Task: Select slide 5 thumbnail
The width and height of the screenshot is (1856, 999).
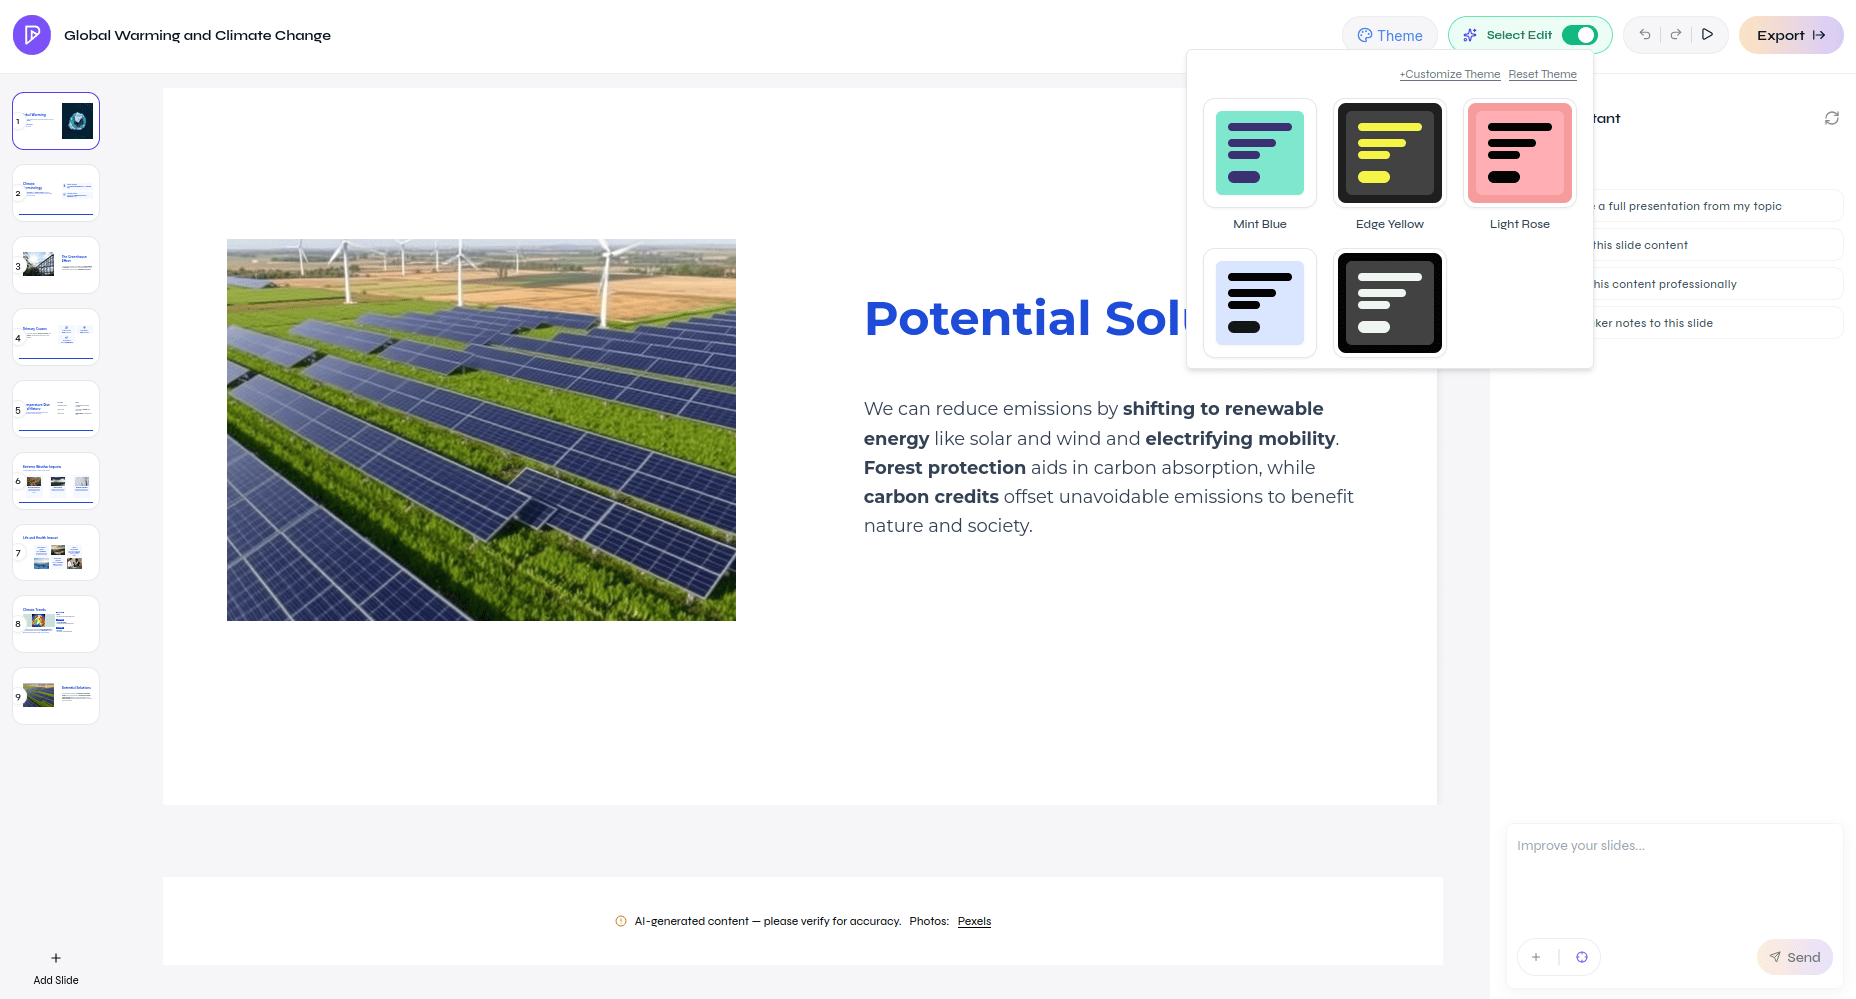Action: coord(56,409)
